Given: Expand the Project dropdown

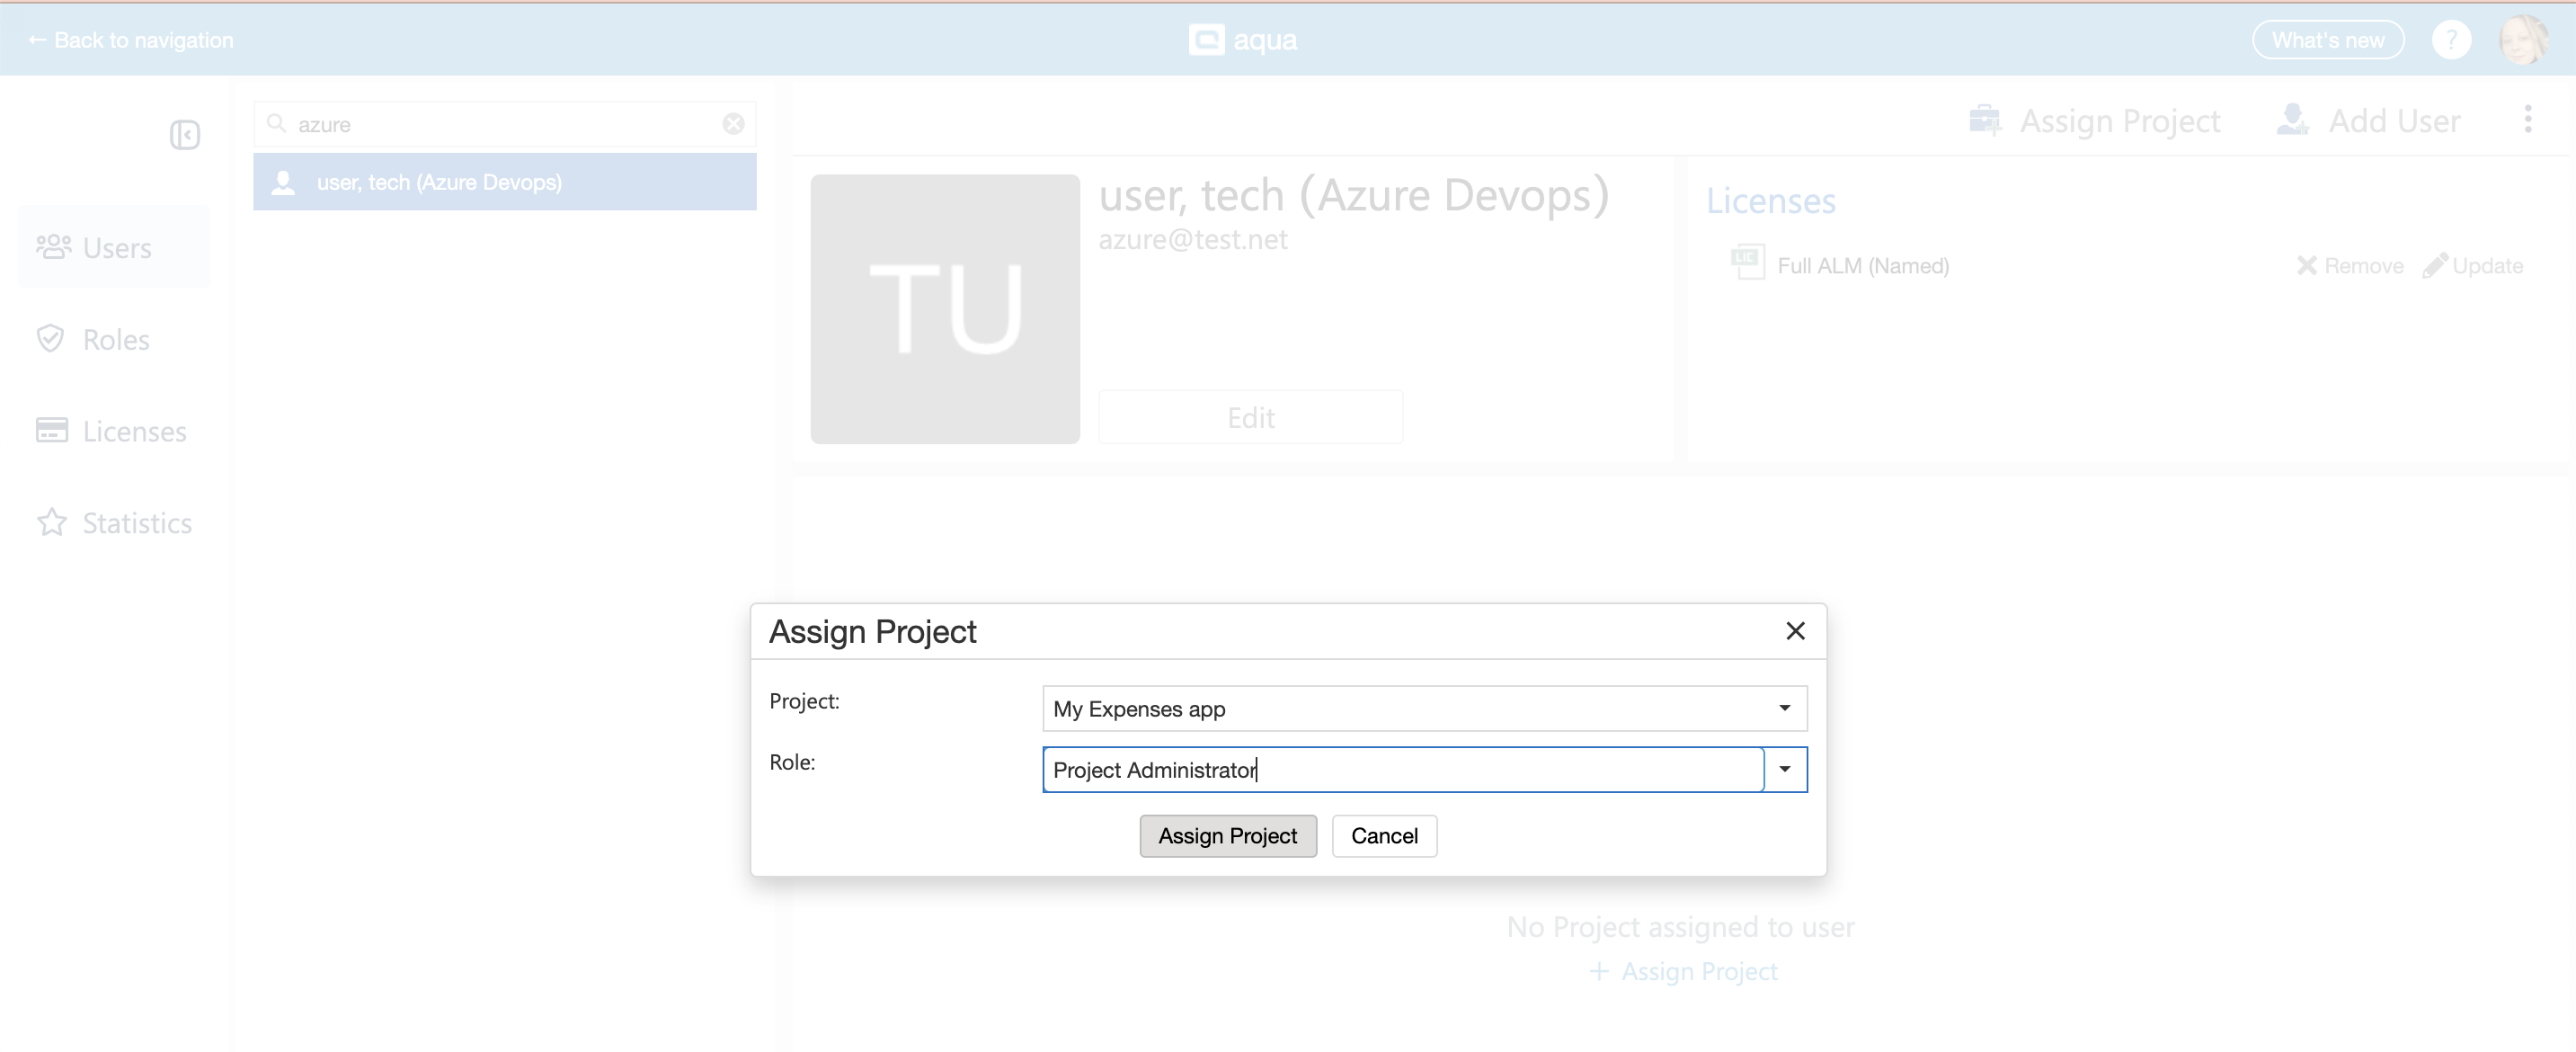Looking at the screenshot, I should click(x=1784, y=708).
